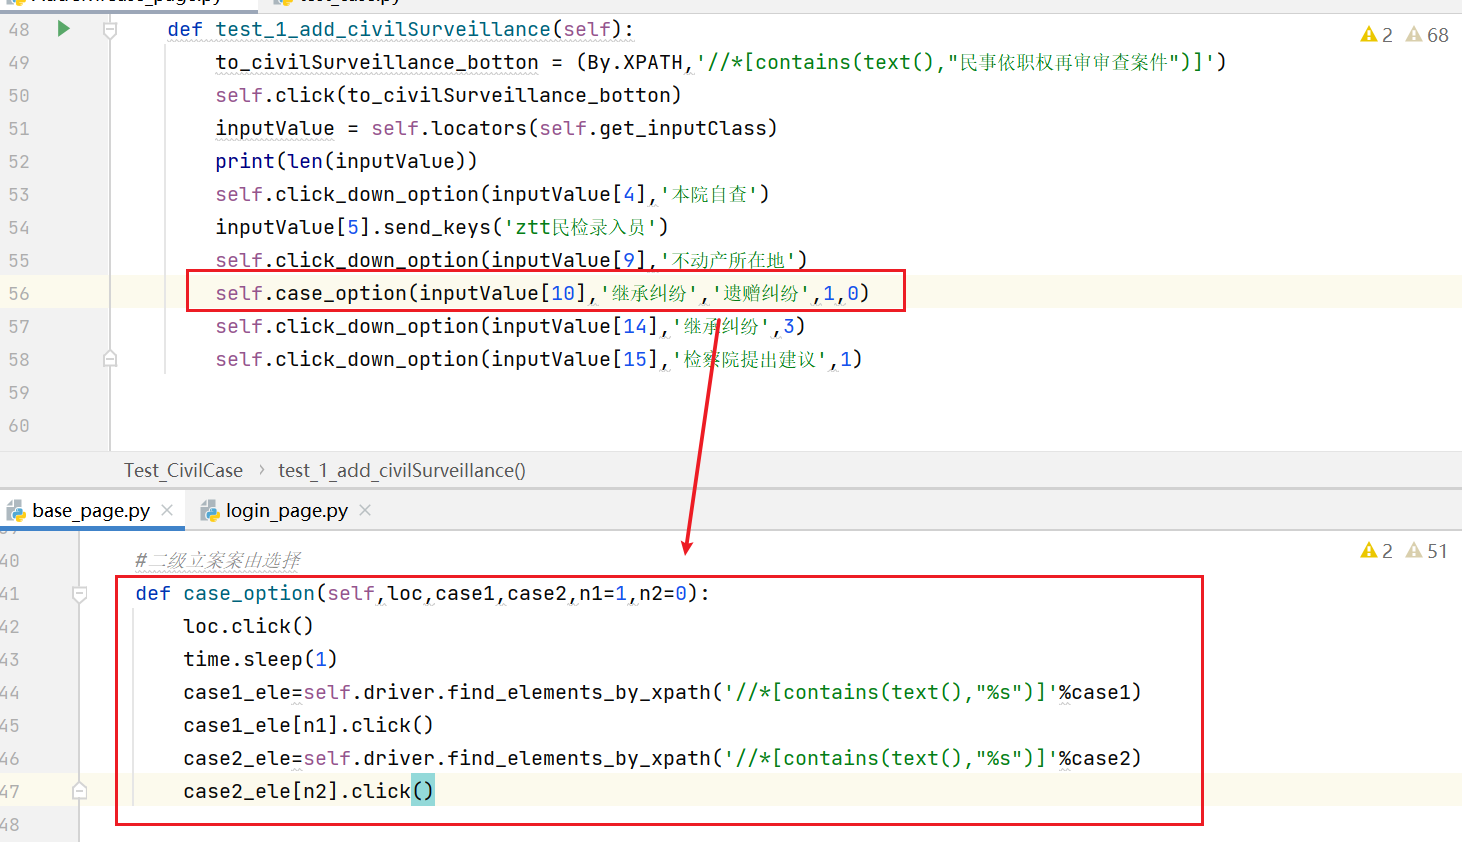Click line number 59 in upper gutter

coord(19,392)
